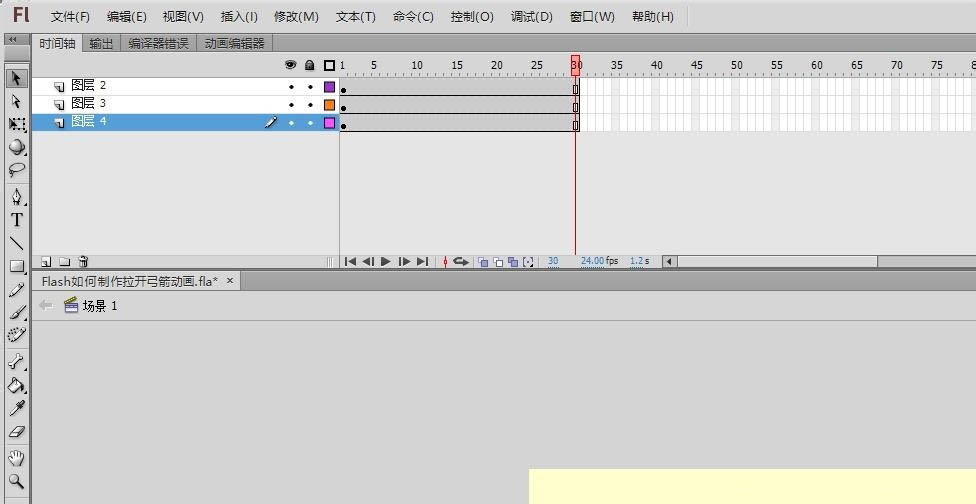Open the 控制(O) menu

[472, 17]
